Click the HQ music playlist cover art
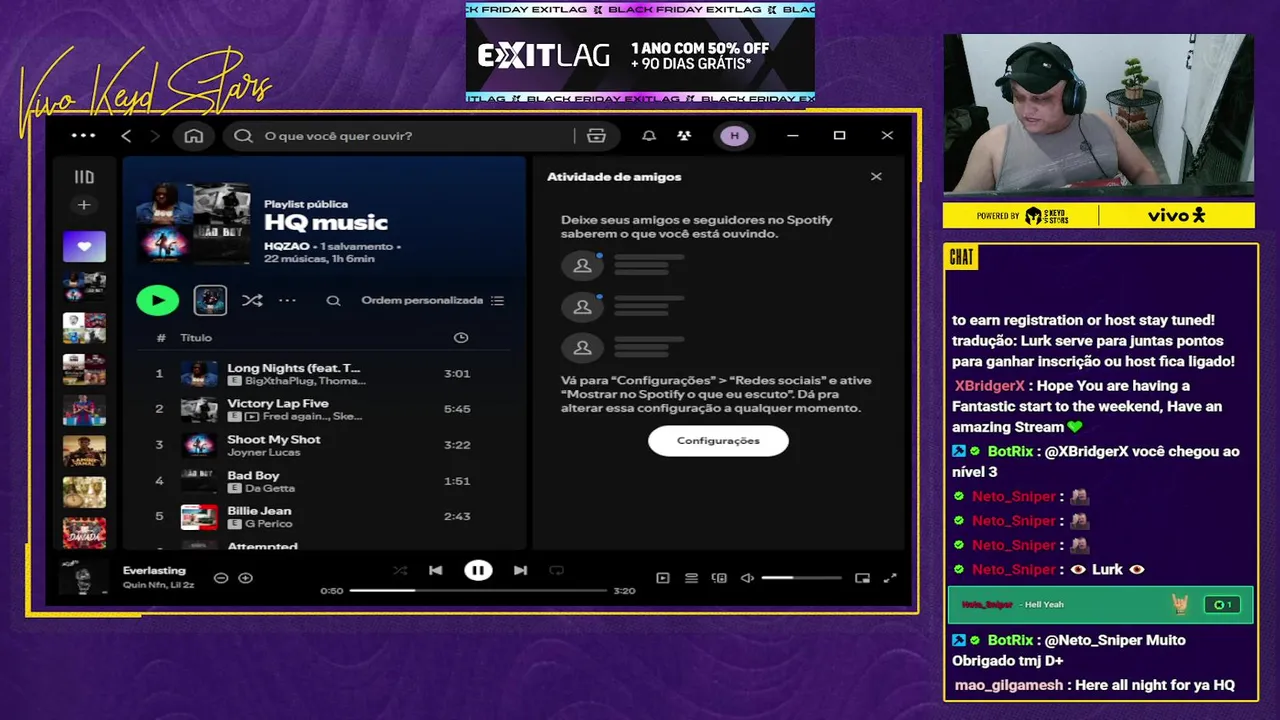 [194, 224]
